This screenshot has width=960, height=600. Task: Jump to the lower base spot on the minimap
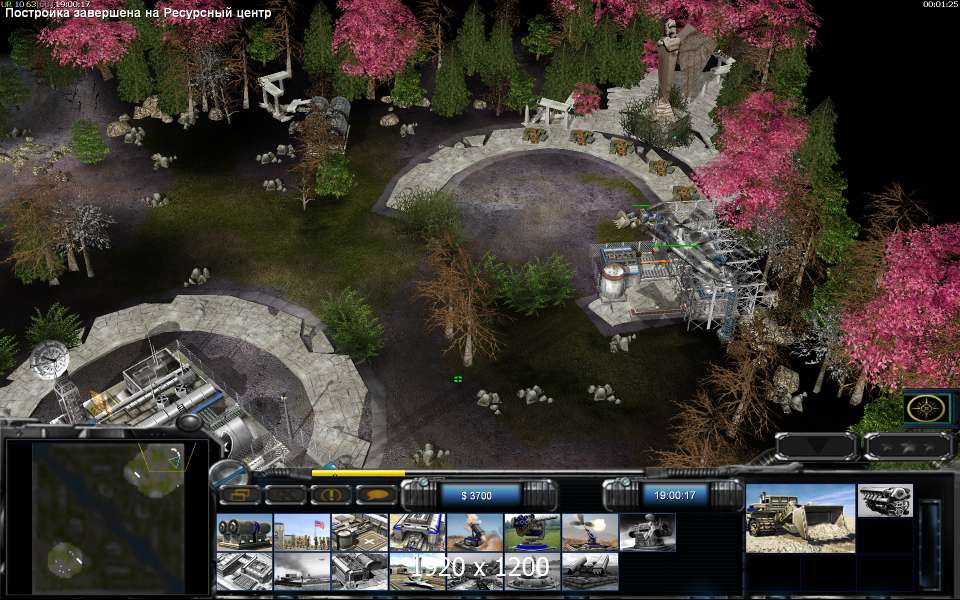coord(66,559)
